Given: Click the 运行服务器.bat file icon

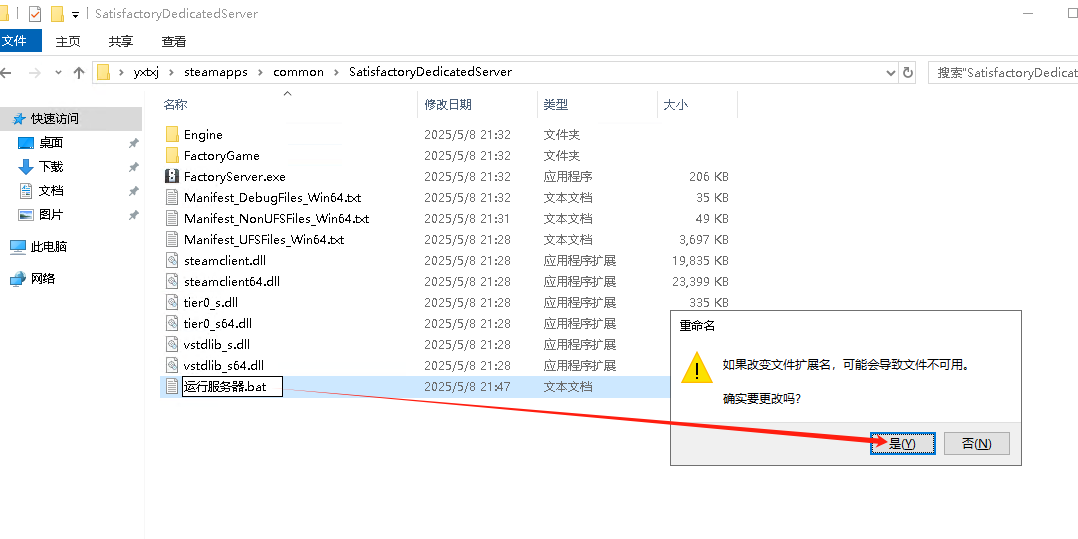Looking at the screenshot, I should tap(172, 386).
